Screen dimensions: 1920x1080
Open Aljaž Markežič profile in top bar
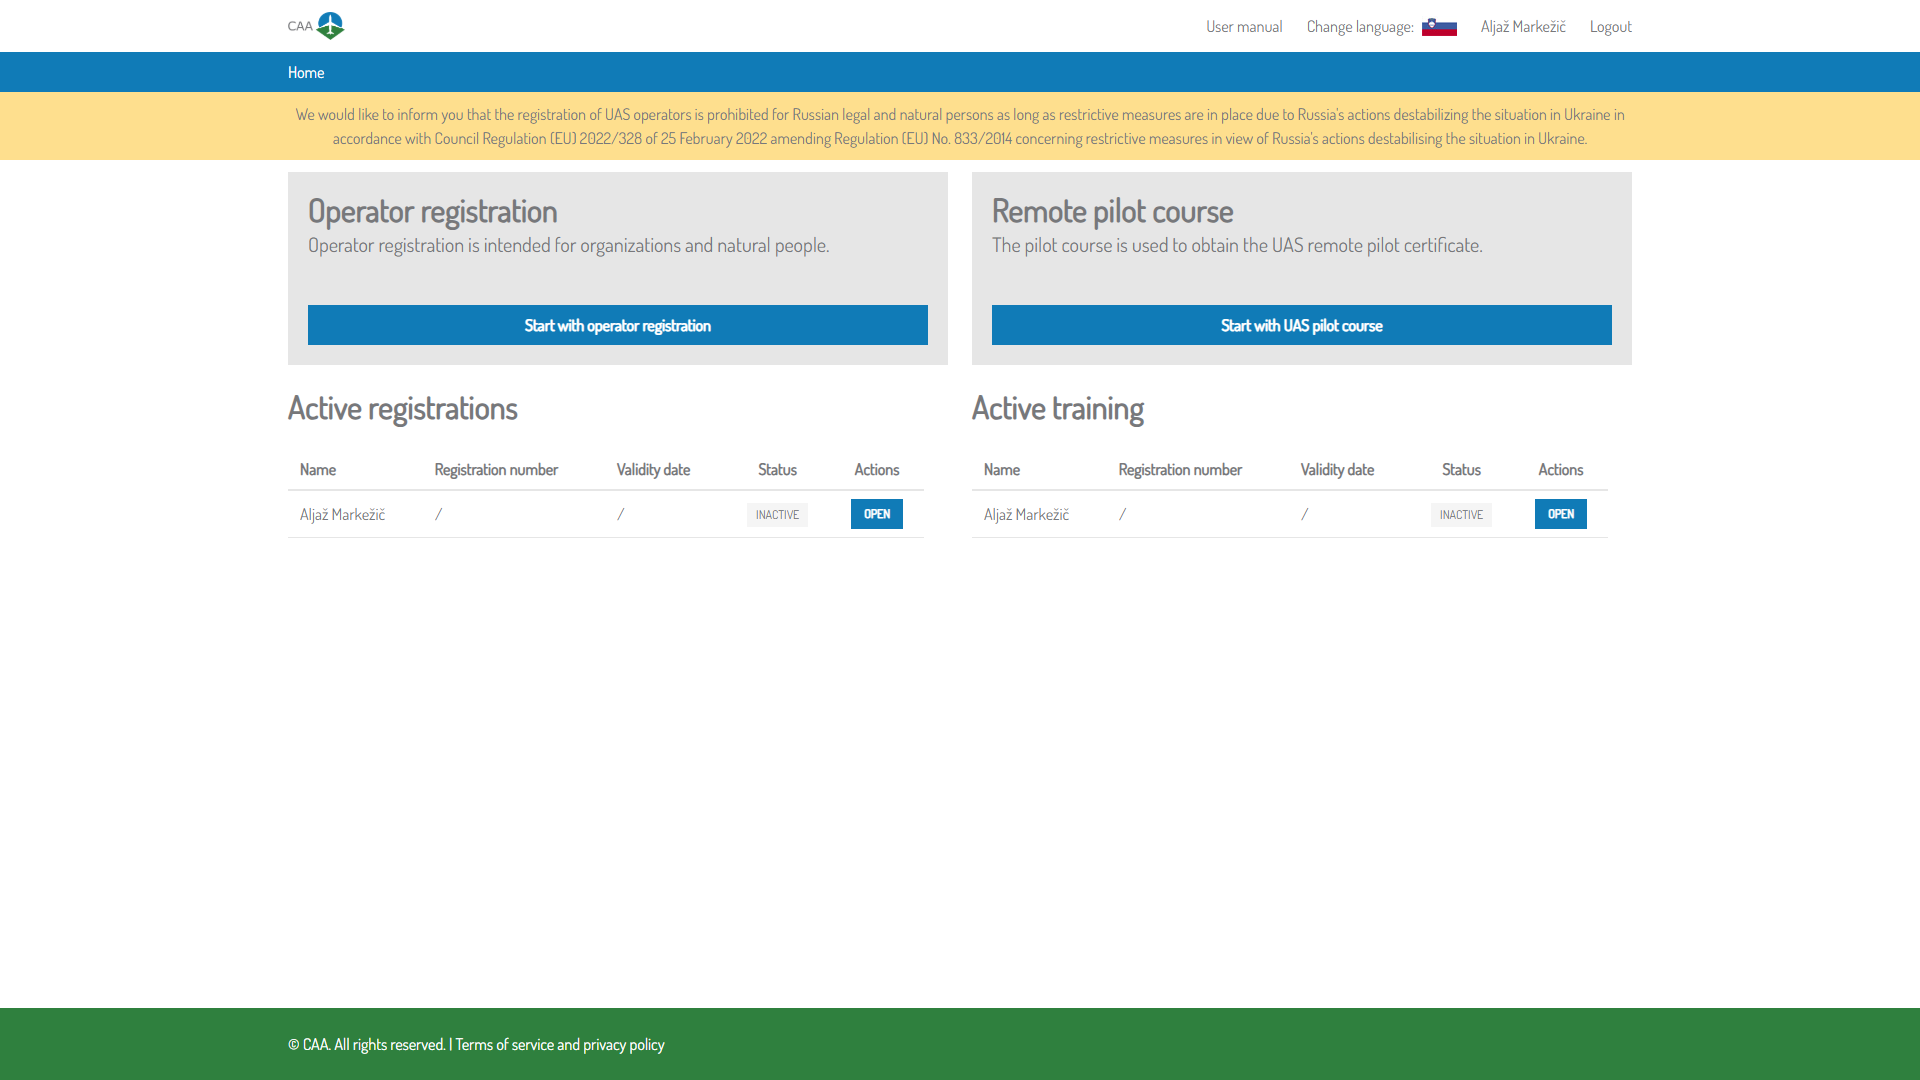pos(1523,27)
